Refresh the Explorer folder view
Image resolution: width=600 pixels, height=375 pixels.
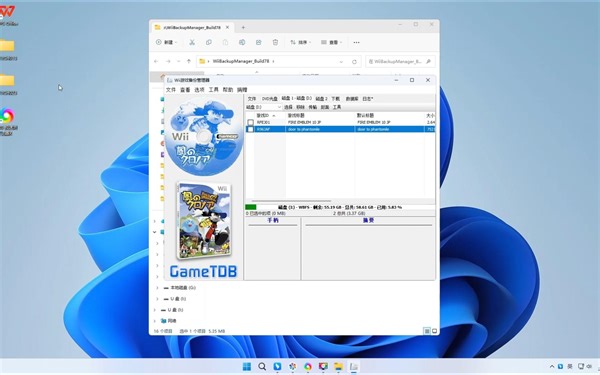click(x=354, y=62)
